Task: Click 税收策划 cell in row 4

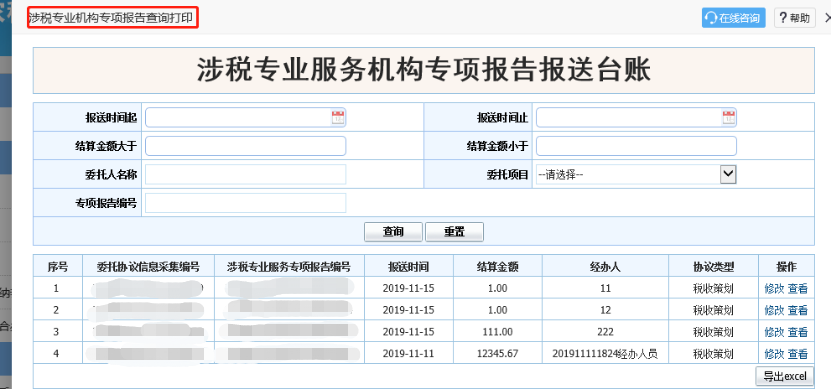Action: tap(713, 353)
